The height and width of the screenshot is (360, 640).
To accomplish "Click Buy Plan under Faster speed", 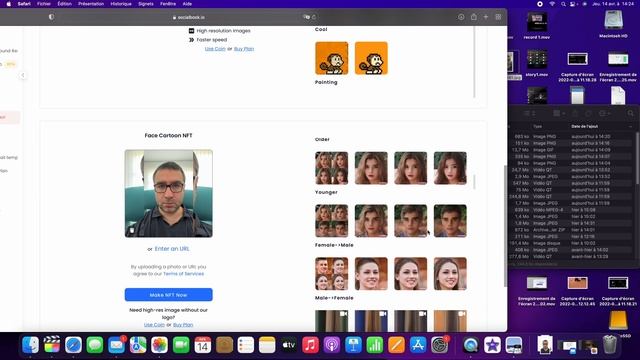I will [244, 49].
